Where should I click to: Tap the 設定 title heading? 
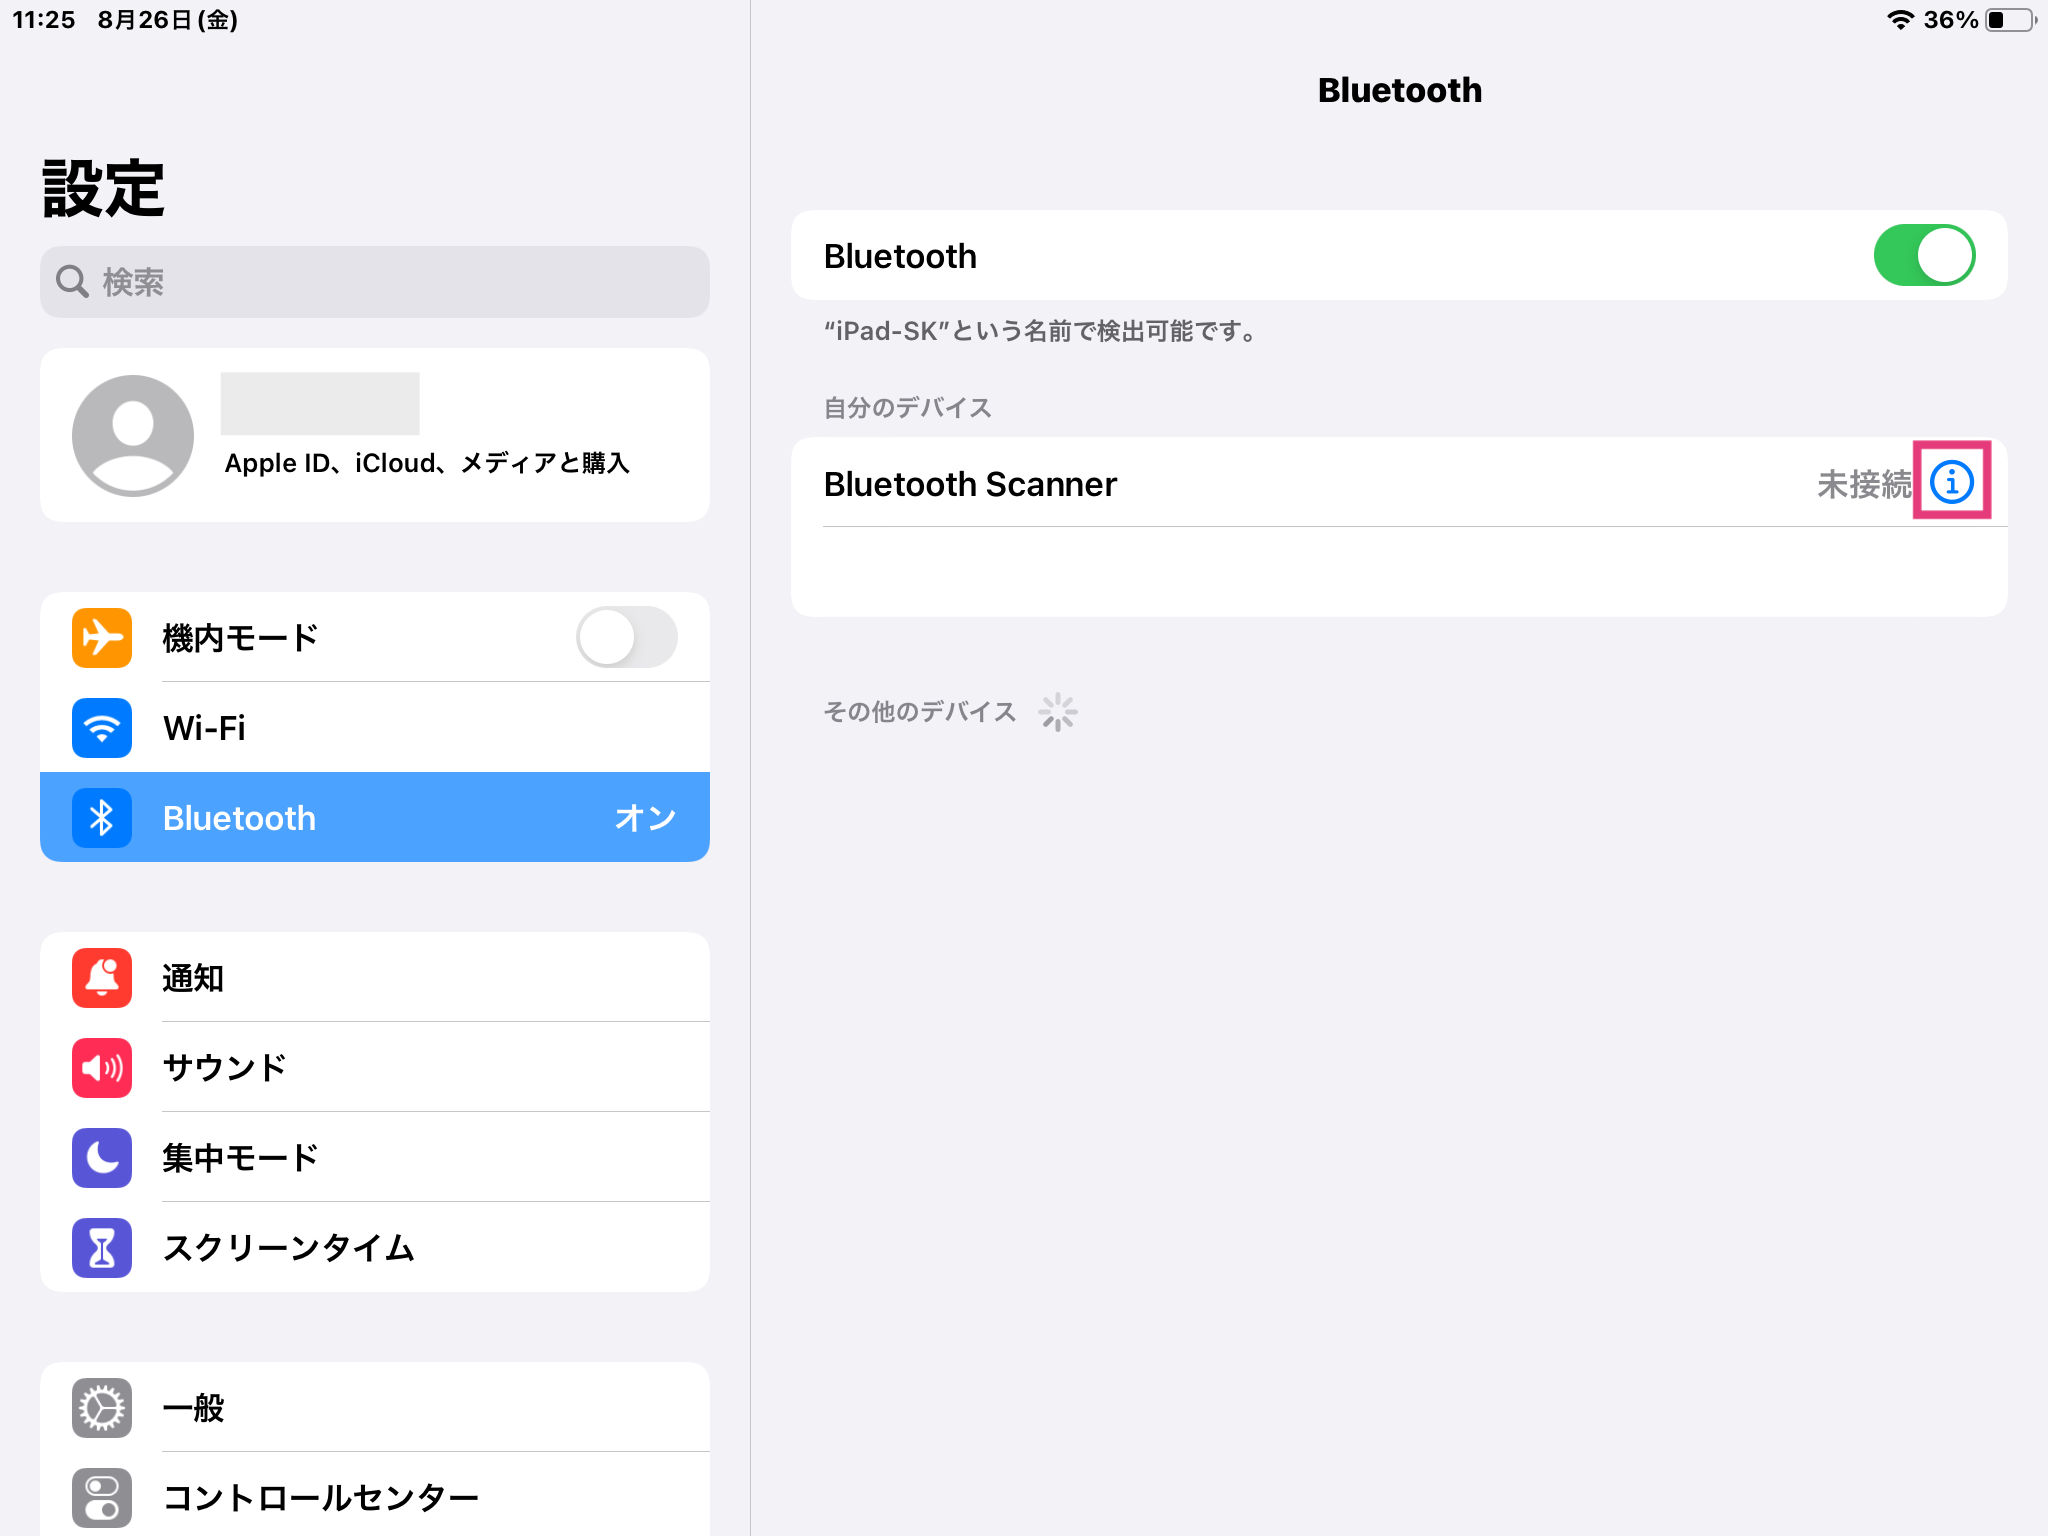[103, 188]
